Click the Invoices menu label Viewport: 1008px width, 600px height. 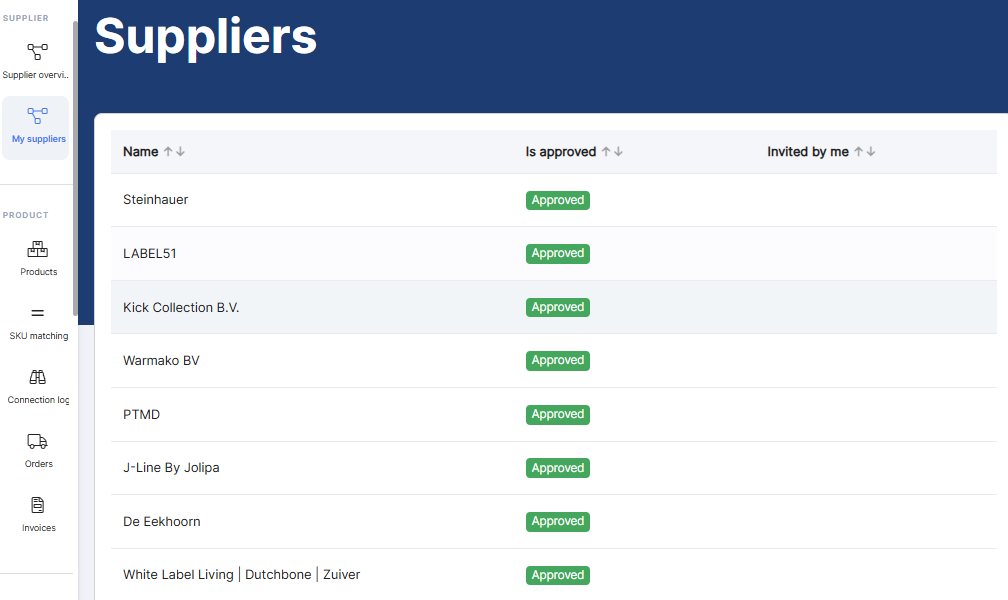coord(39,528)
